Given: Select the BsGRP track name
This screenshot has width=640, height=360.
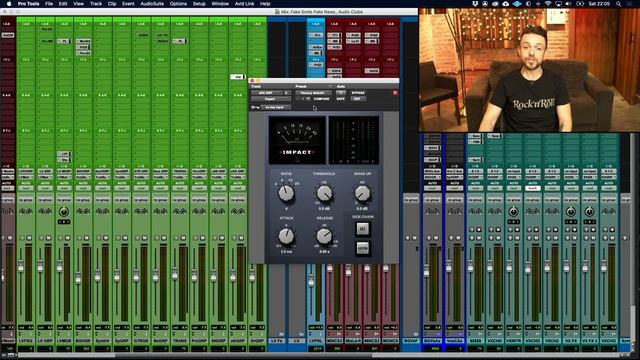Looking at the screenshot, I should tap(160, 340).
